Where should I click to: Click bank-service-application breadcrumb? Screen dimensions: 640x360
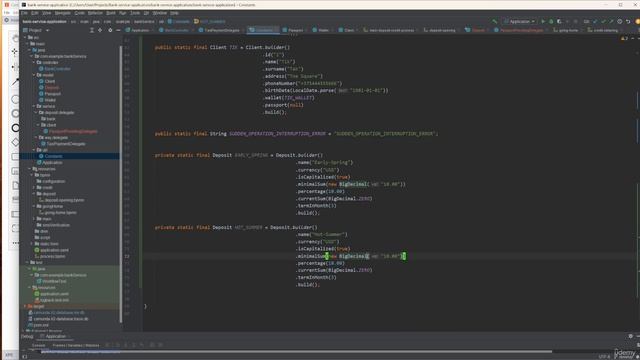44,21
